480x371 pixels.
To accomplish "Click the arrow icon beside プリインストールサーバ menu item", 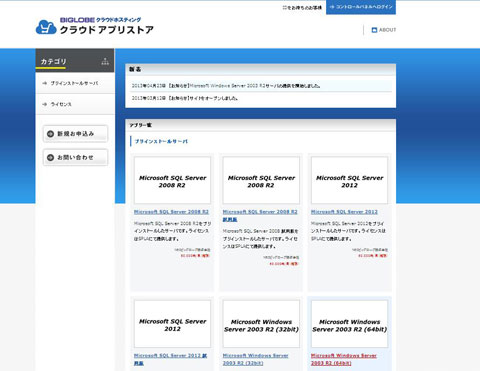I will pos(45,83).
